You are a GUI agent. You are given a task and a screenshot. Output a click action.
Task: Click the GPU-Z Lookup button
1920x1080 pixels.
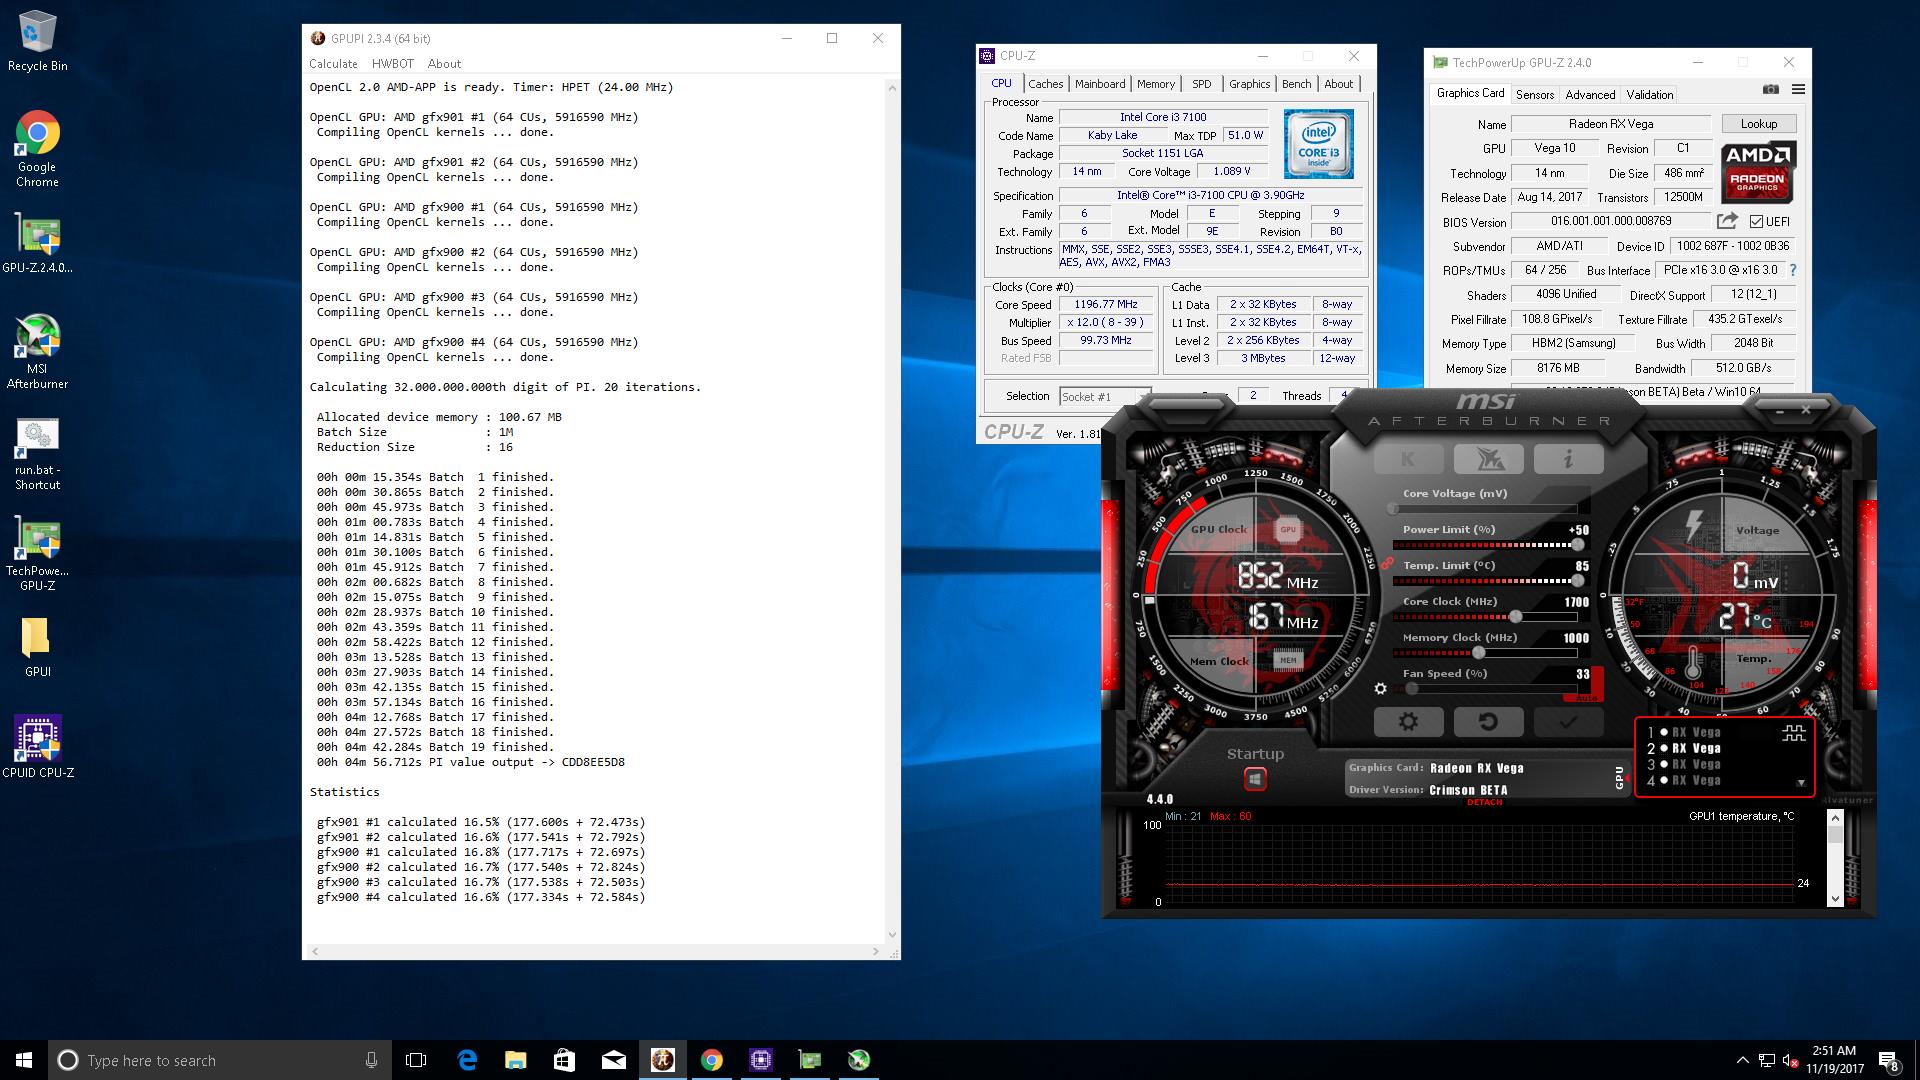(1759, 124)
